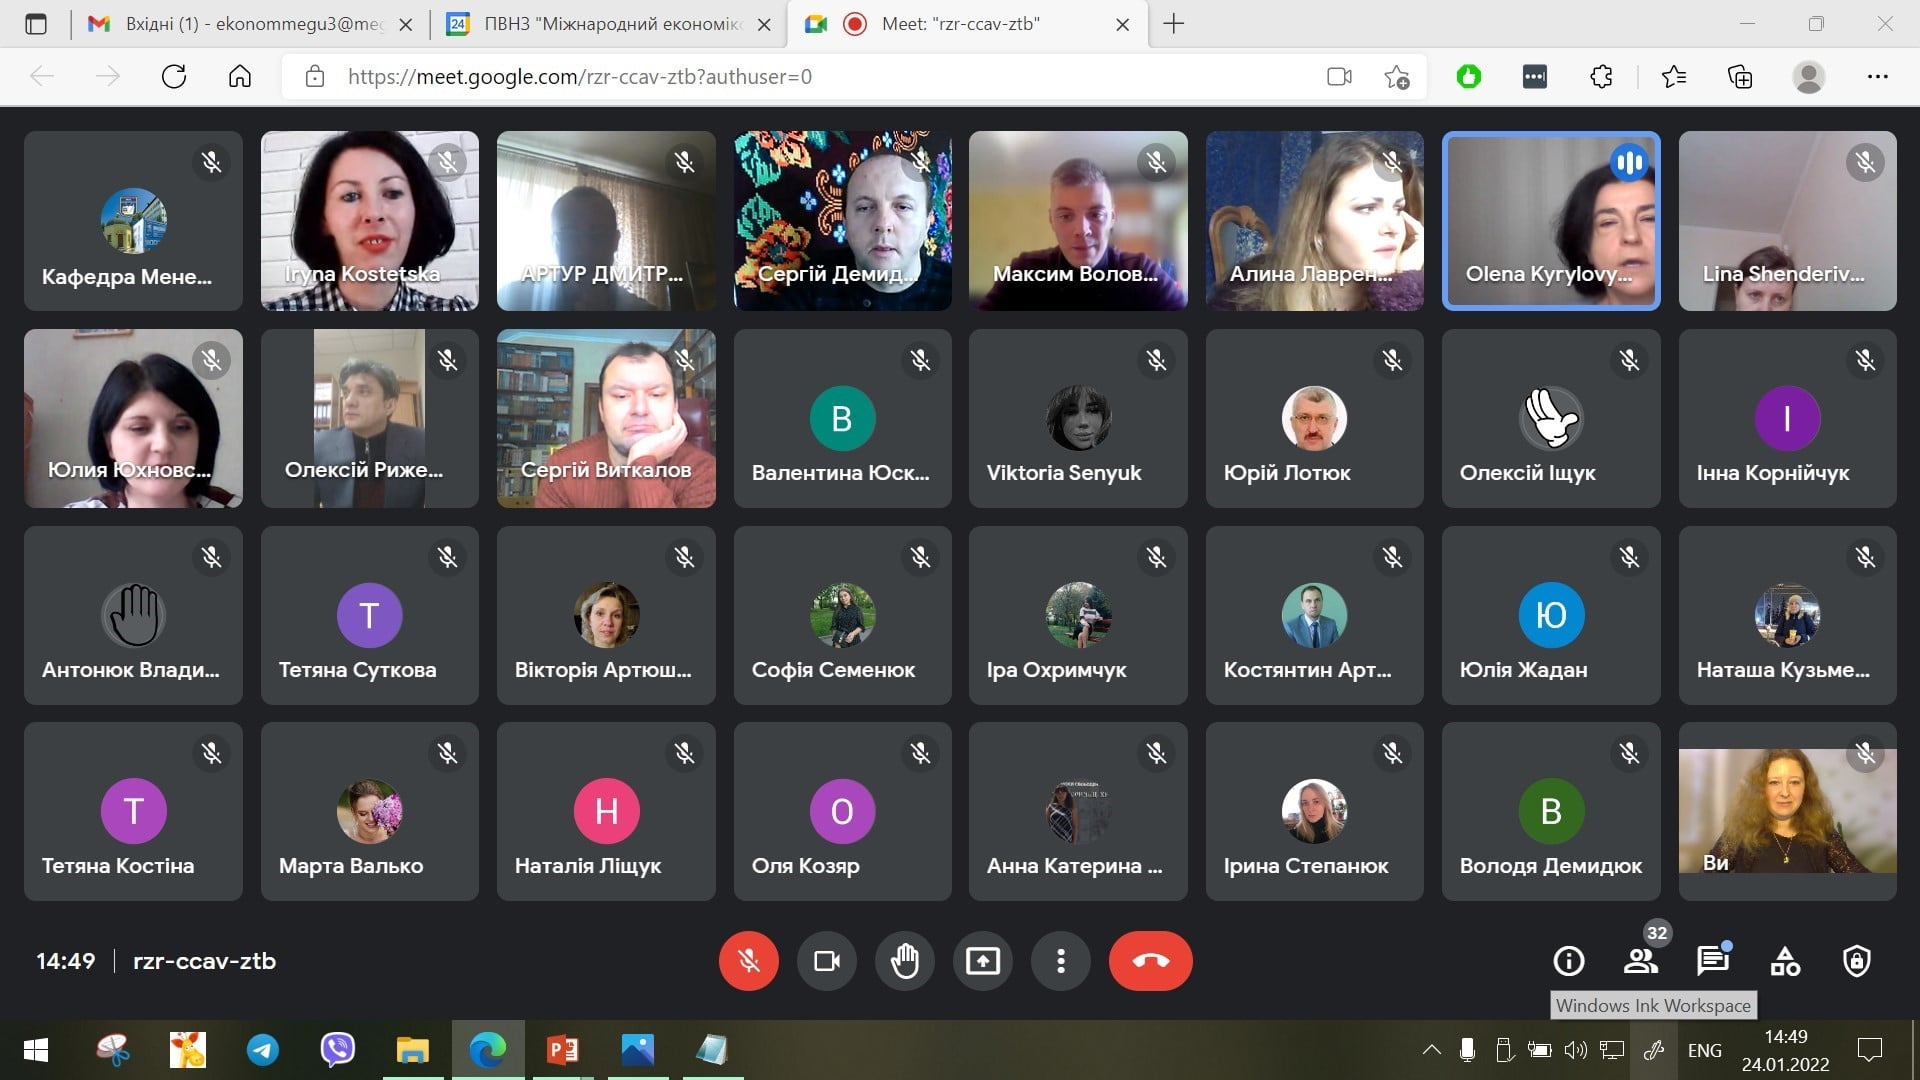The width and height of the screenshot is (1920, 1080).
Task: Select the Meet rzr-ccav-ztb tab
Action: (x=968, y=24)
